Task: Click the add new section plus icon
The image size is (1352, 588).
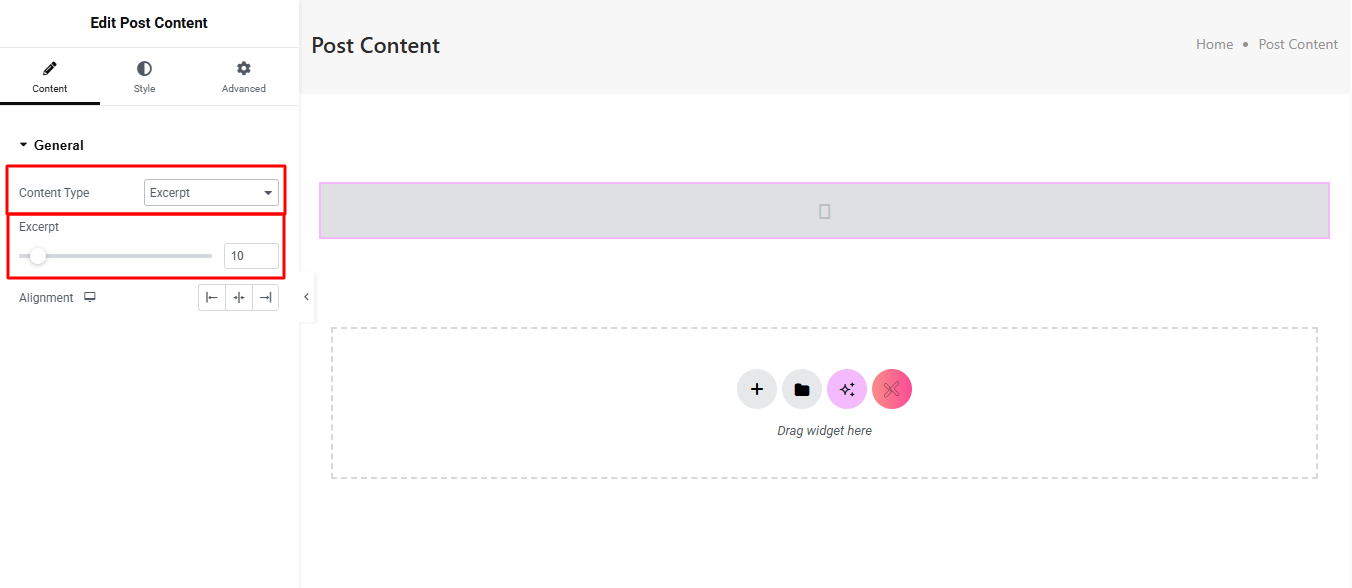Action: [757, 389]
